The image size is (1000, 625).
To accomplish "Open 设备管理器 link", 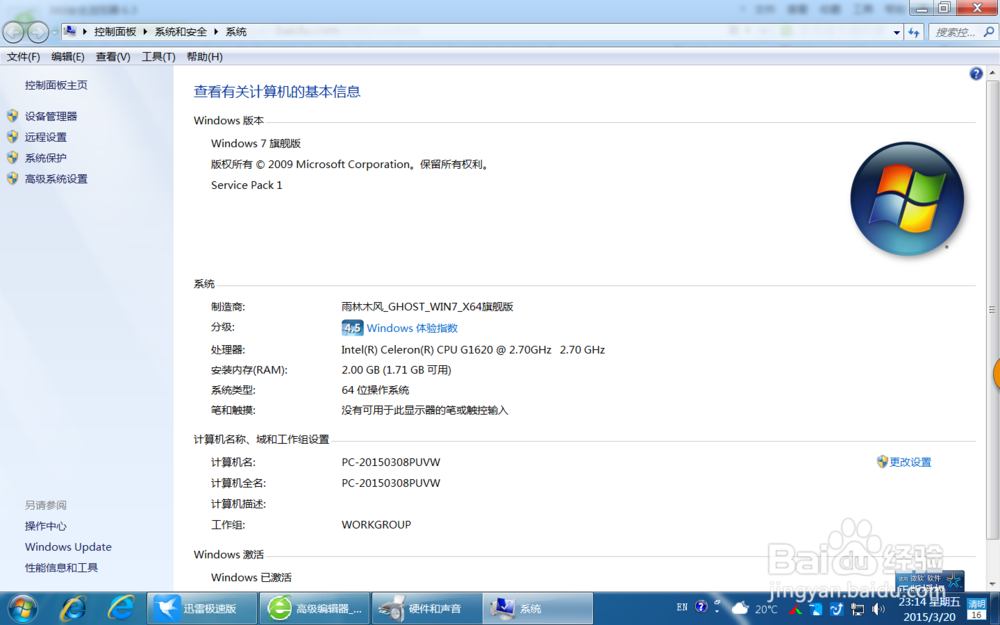I will (51, 116).
